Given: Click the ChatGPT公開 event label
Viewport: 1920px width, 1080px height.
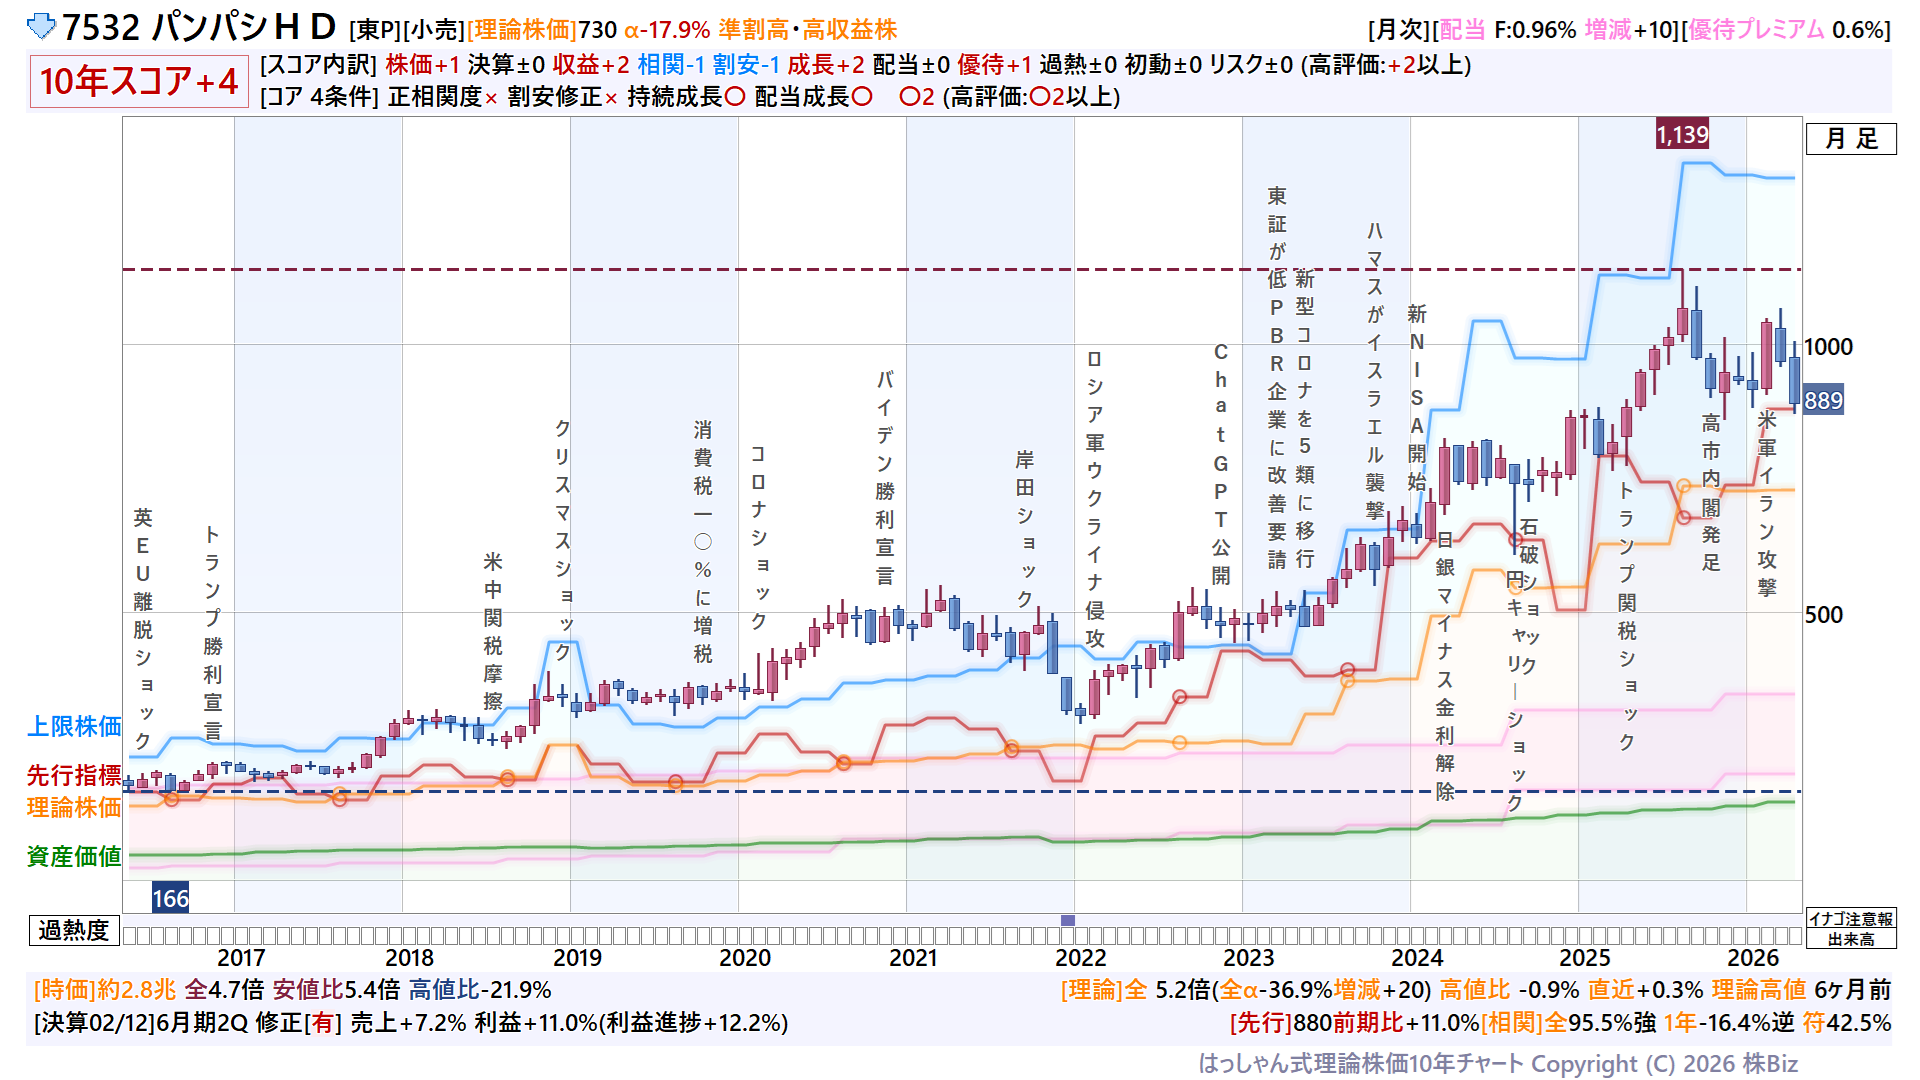Looking at the screenshot, I should tap(1221, 464).
